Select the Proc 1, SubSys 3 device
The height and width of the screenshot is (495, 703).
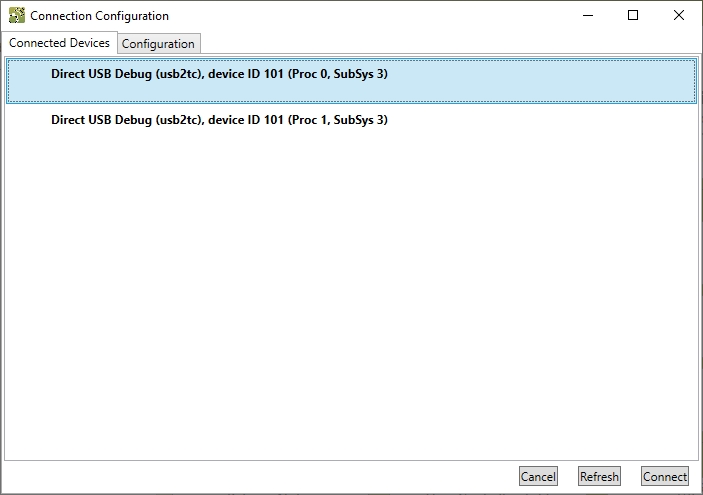tap(219, 120)
